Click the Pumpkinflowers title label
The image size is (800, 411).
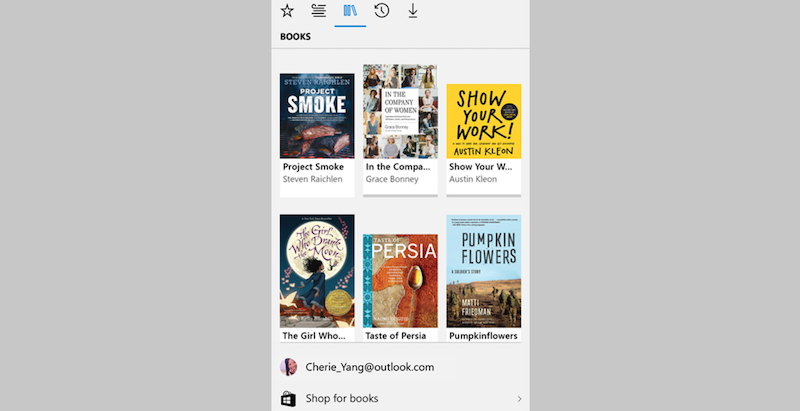[483, 336]
